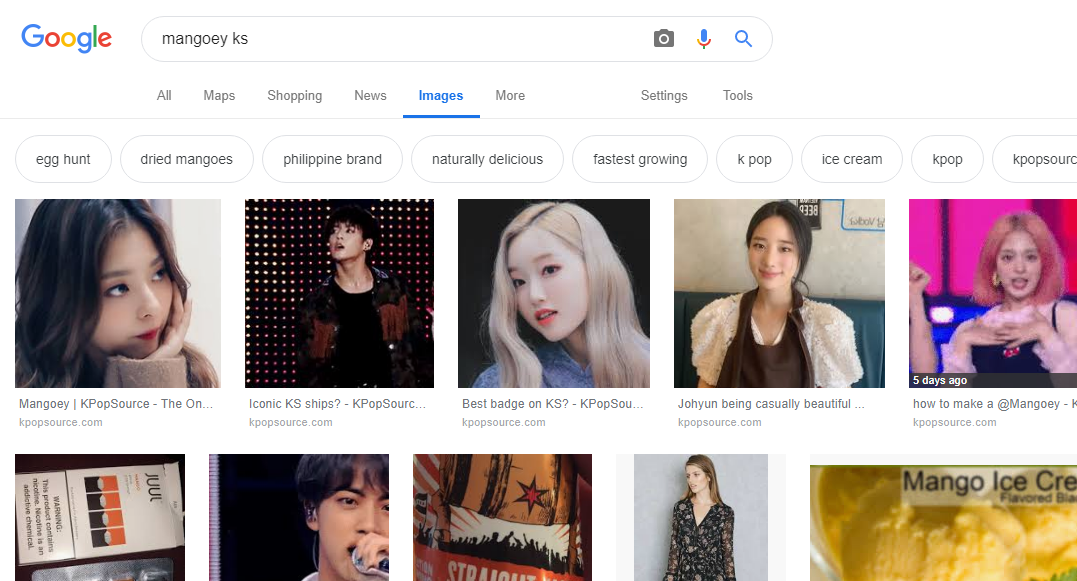Click kpopsource.com under 'Johyun being casually beautiful'

tap(720, 422)
